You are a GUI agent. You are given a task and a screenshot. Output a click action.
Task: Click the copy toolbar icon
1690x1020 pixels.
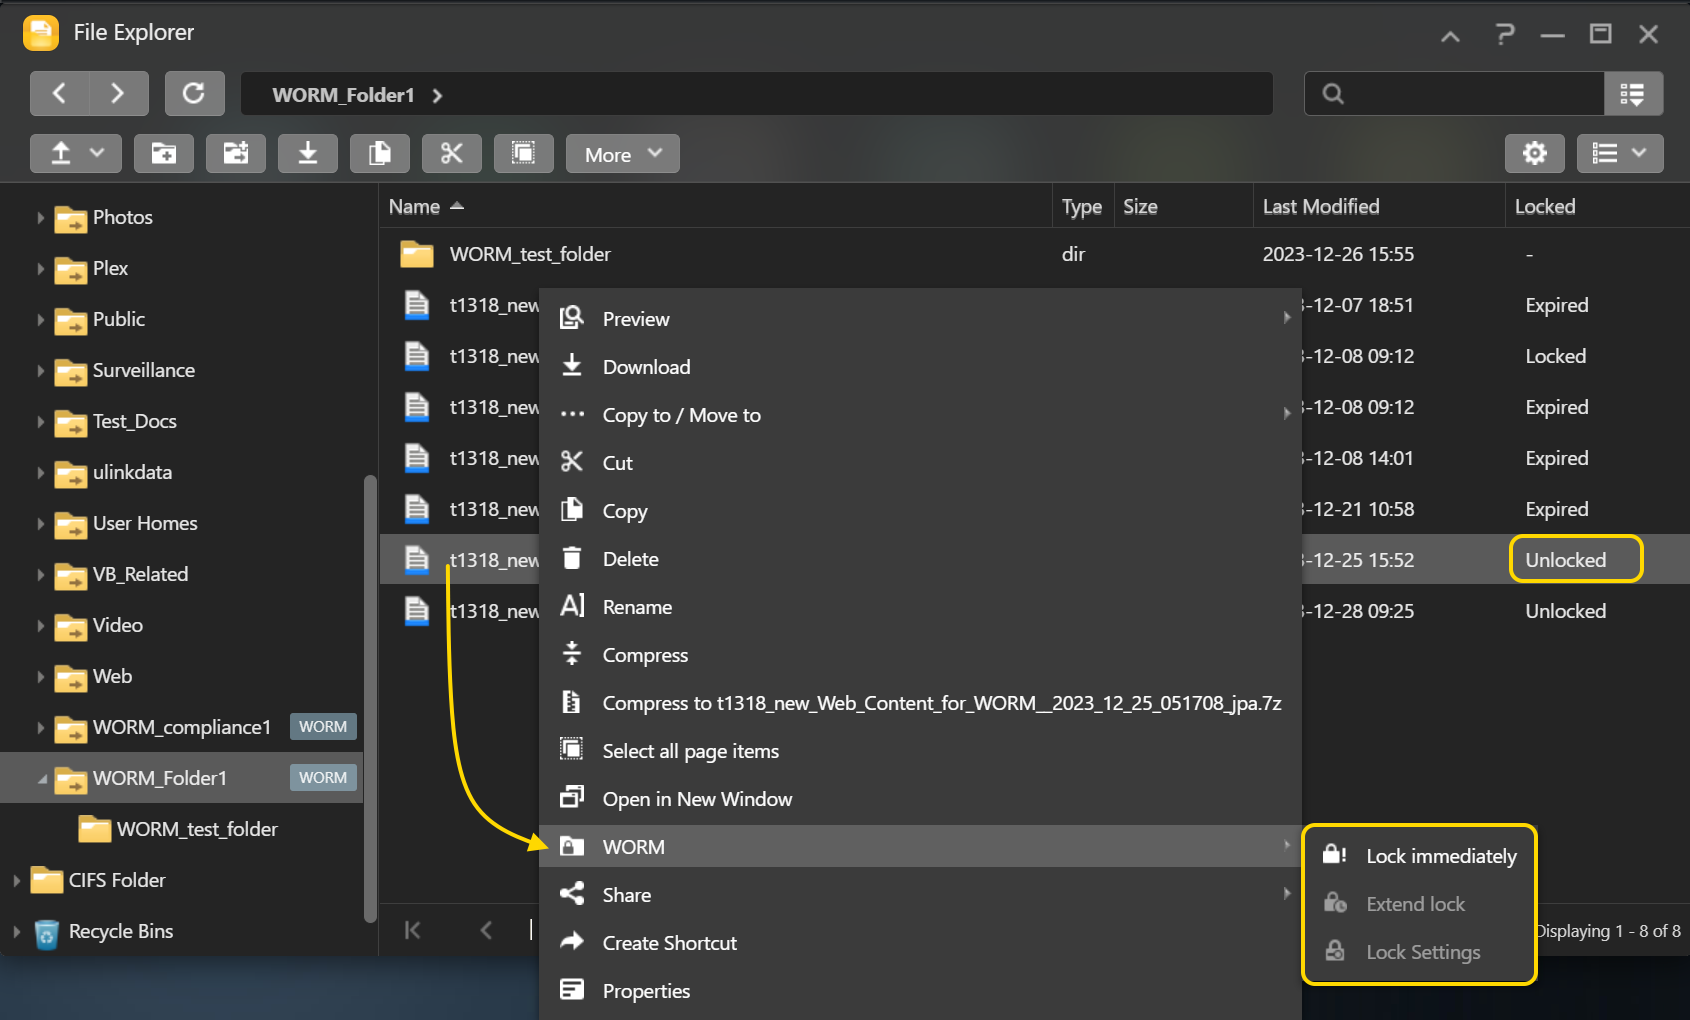click(380, 154)
